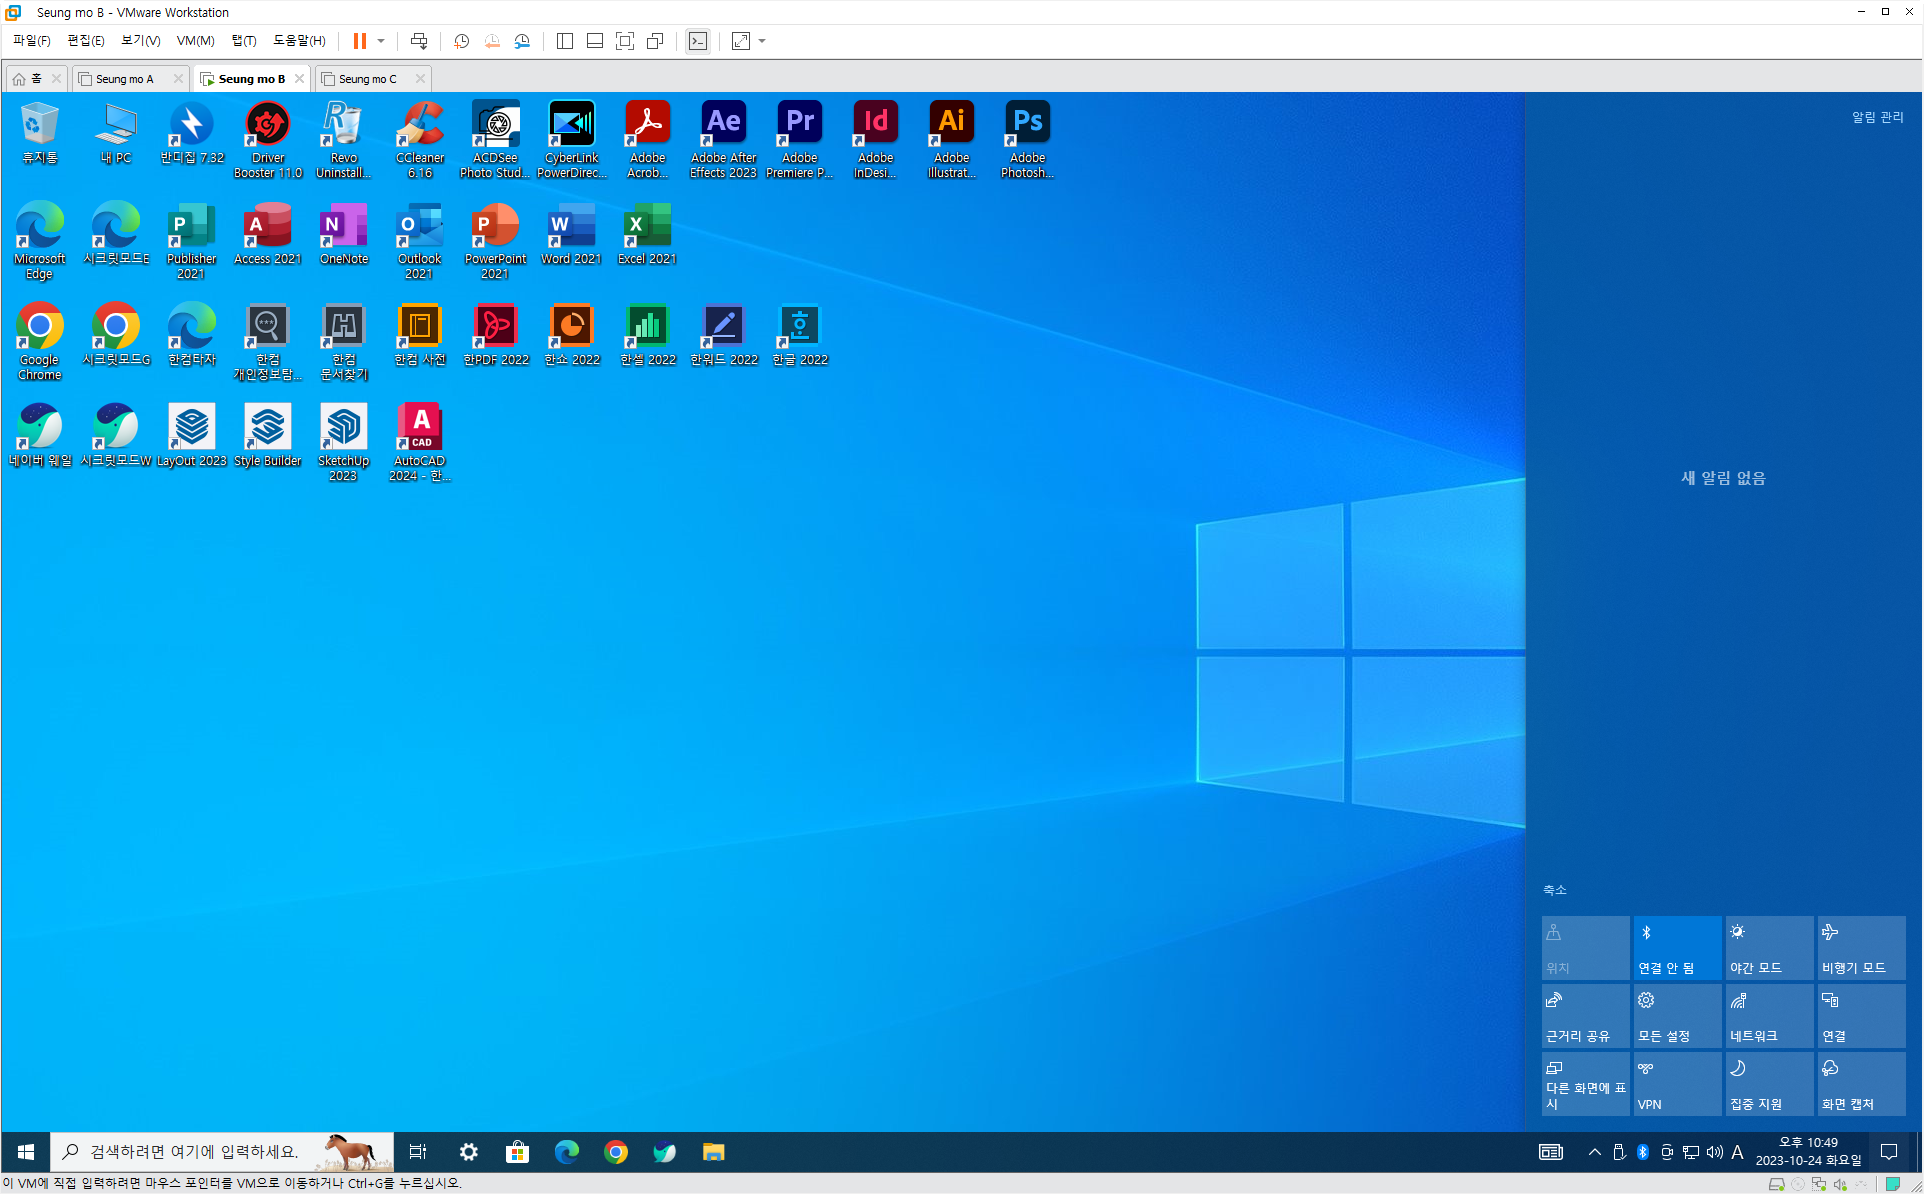The height and width of the screenshot is (1194, 1924).
Task: Launch Adobe InDesign shortcut
Action: tap(876, 140)
